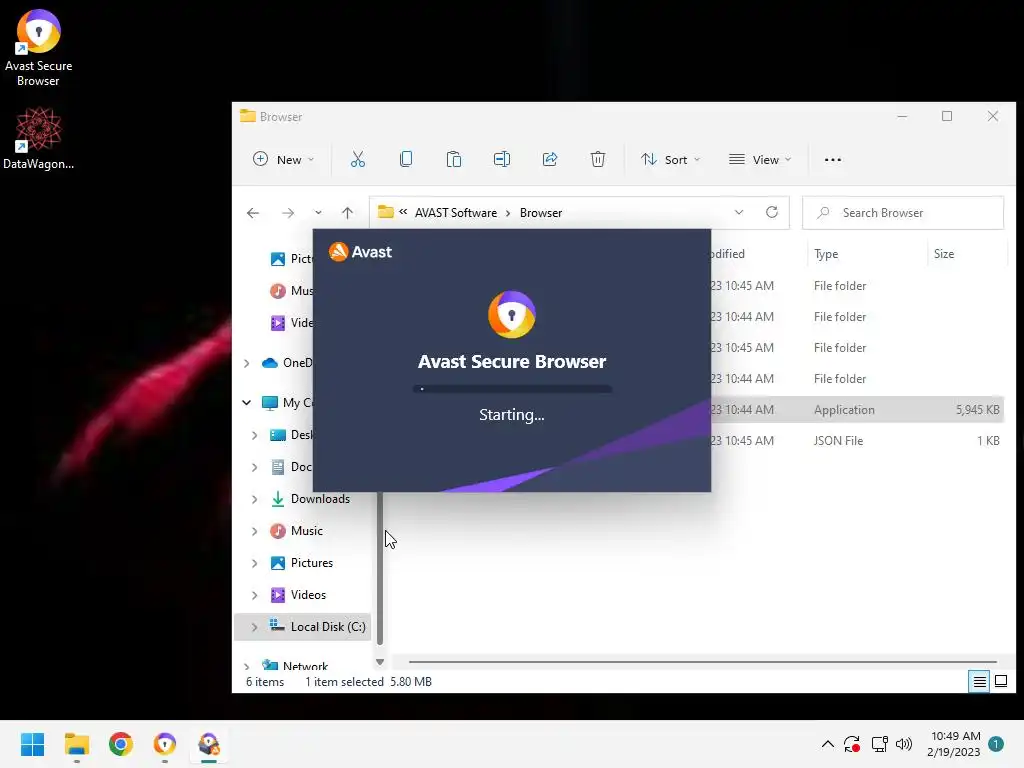Expand the Network tree node
Image resolution: width=1024 pixels, height=768 pixels.
point(246,666)
